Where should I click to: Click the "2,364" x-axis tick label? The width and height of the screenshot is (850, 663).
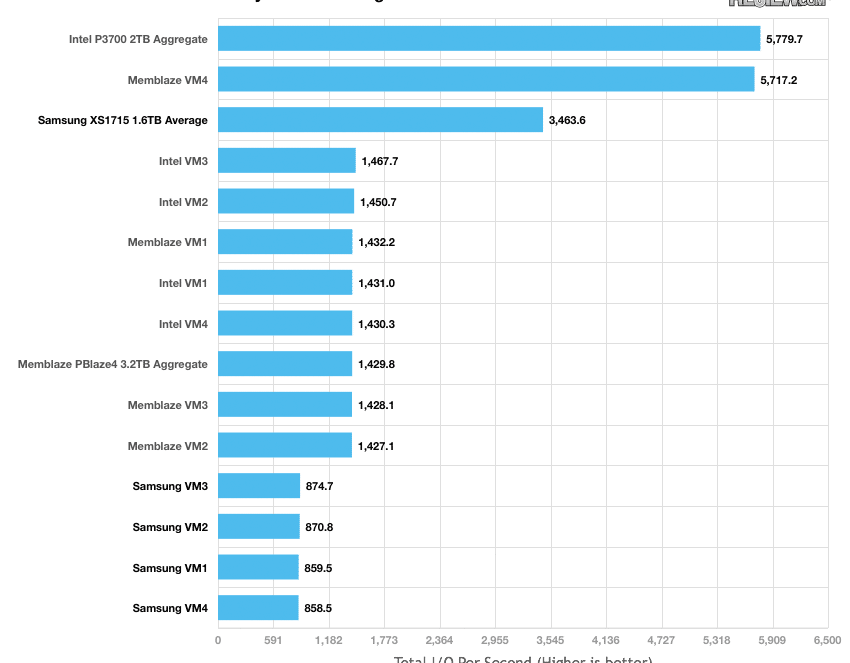[x=440, y=640]
